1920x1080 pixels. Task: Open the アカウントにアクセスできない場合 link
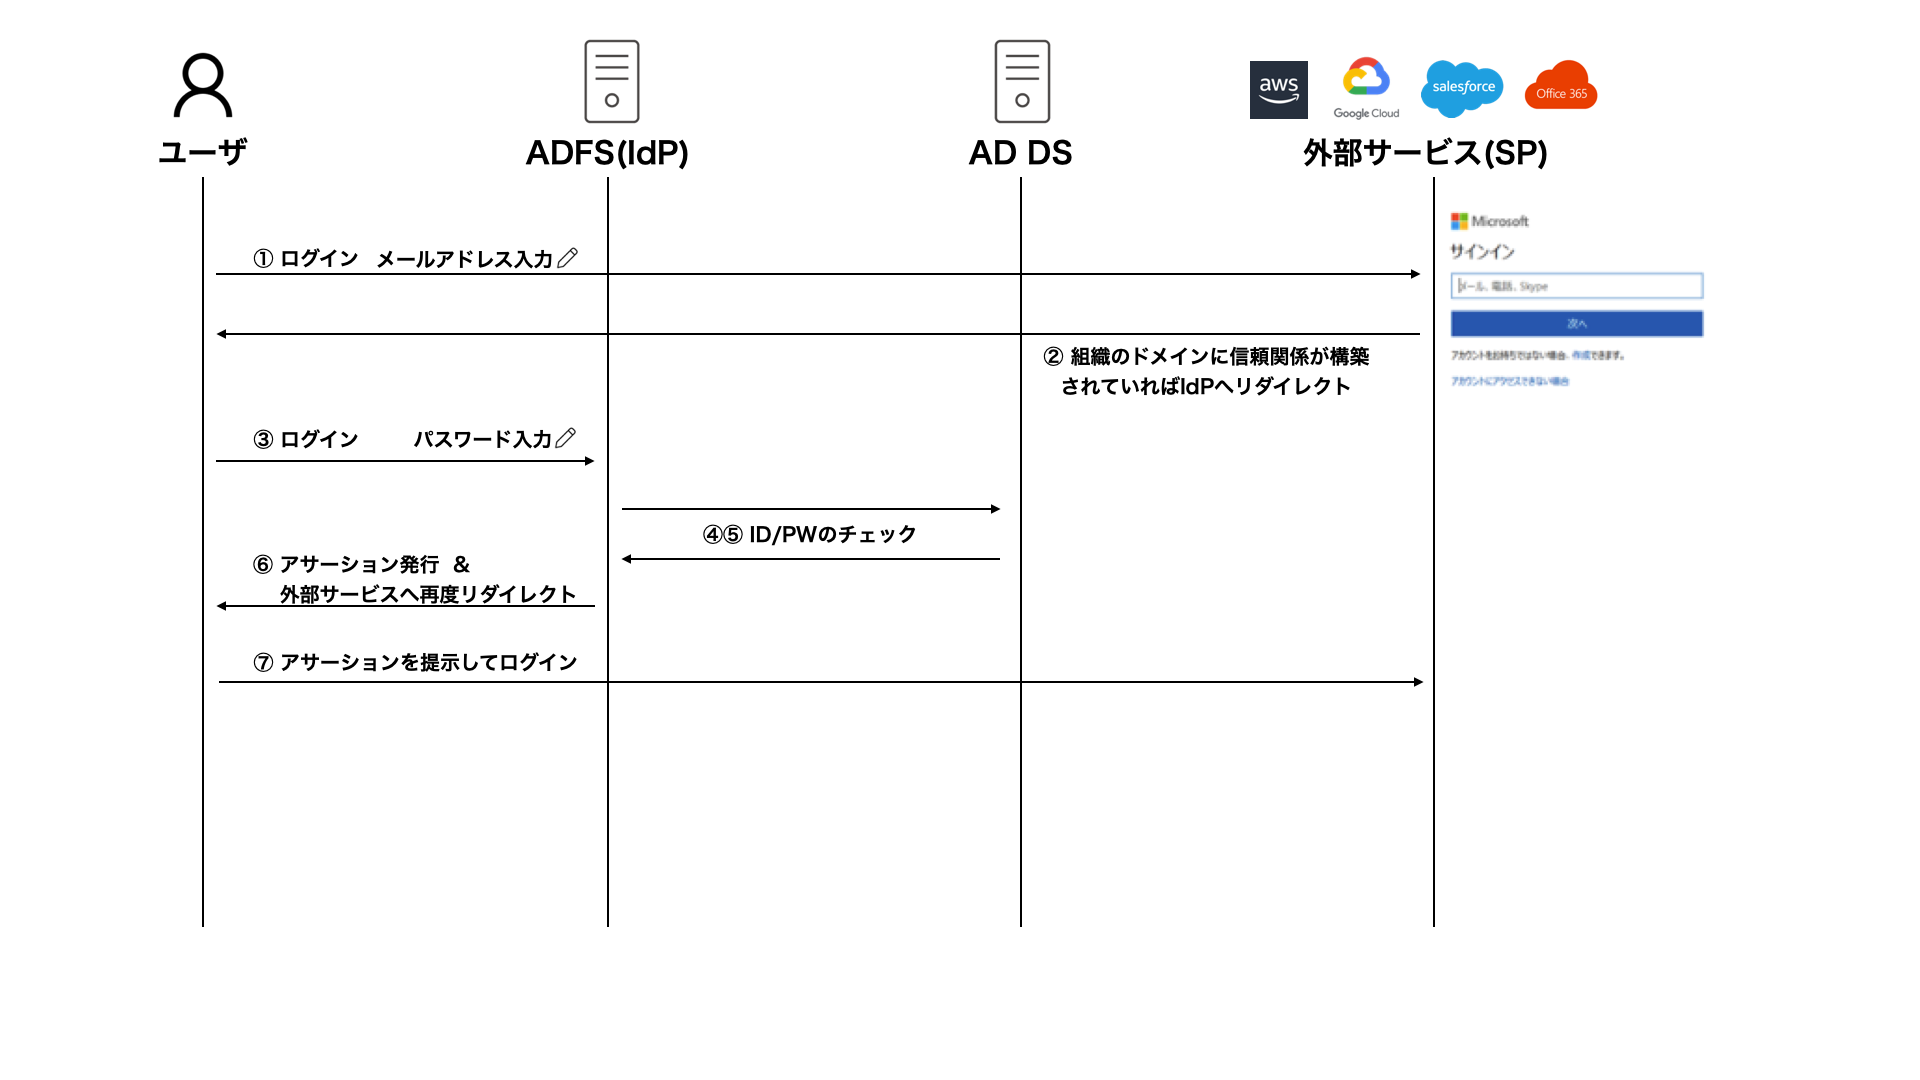(1510, 381)
